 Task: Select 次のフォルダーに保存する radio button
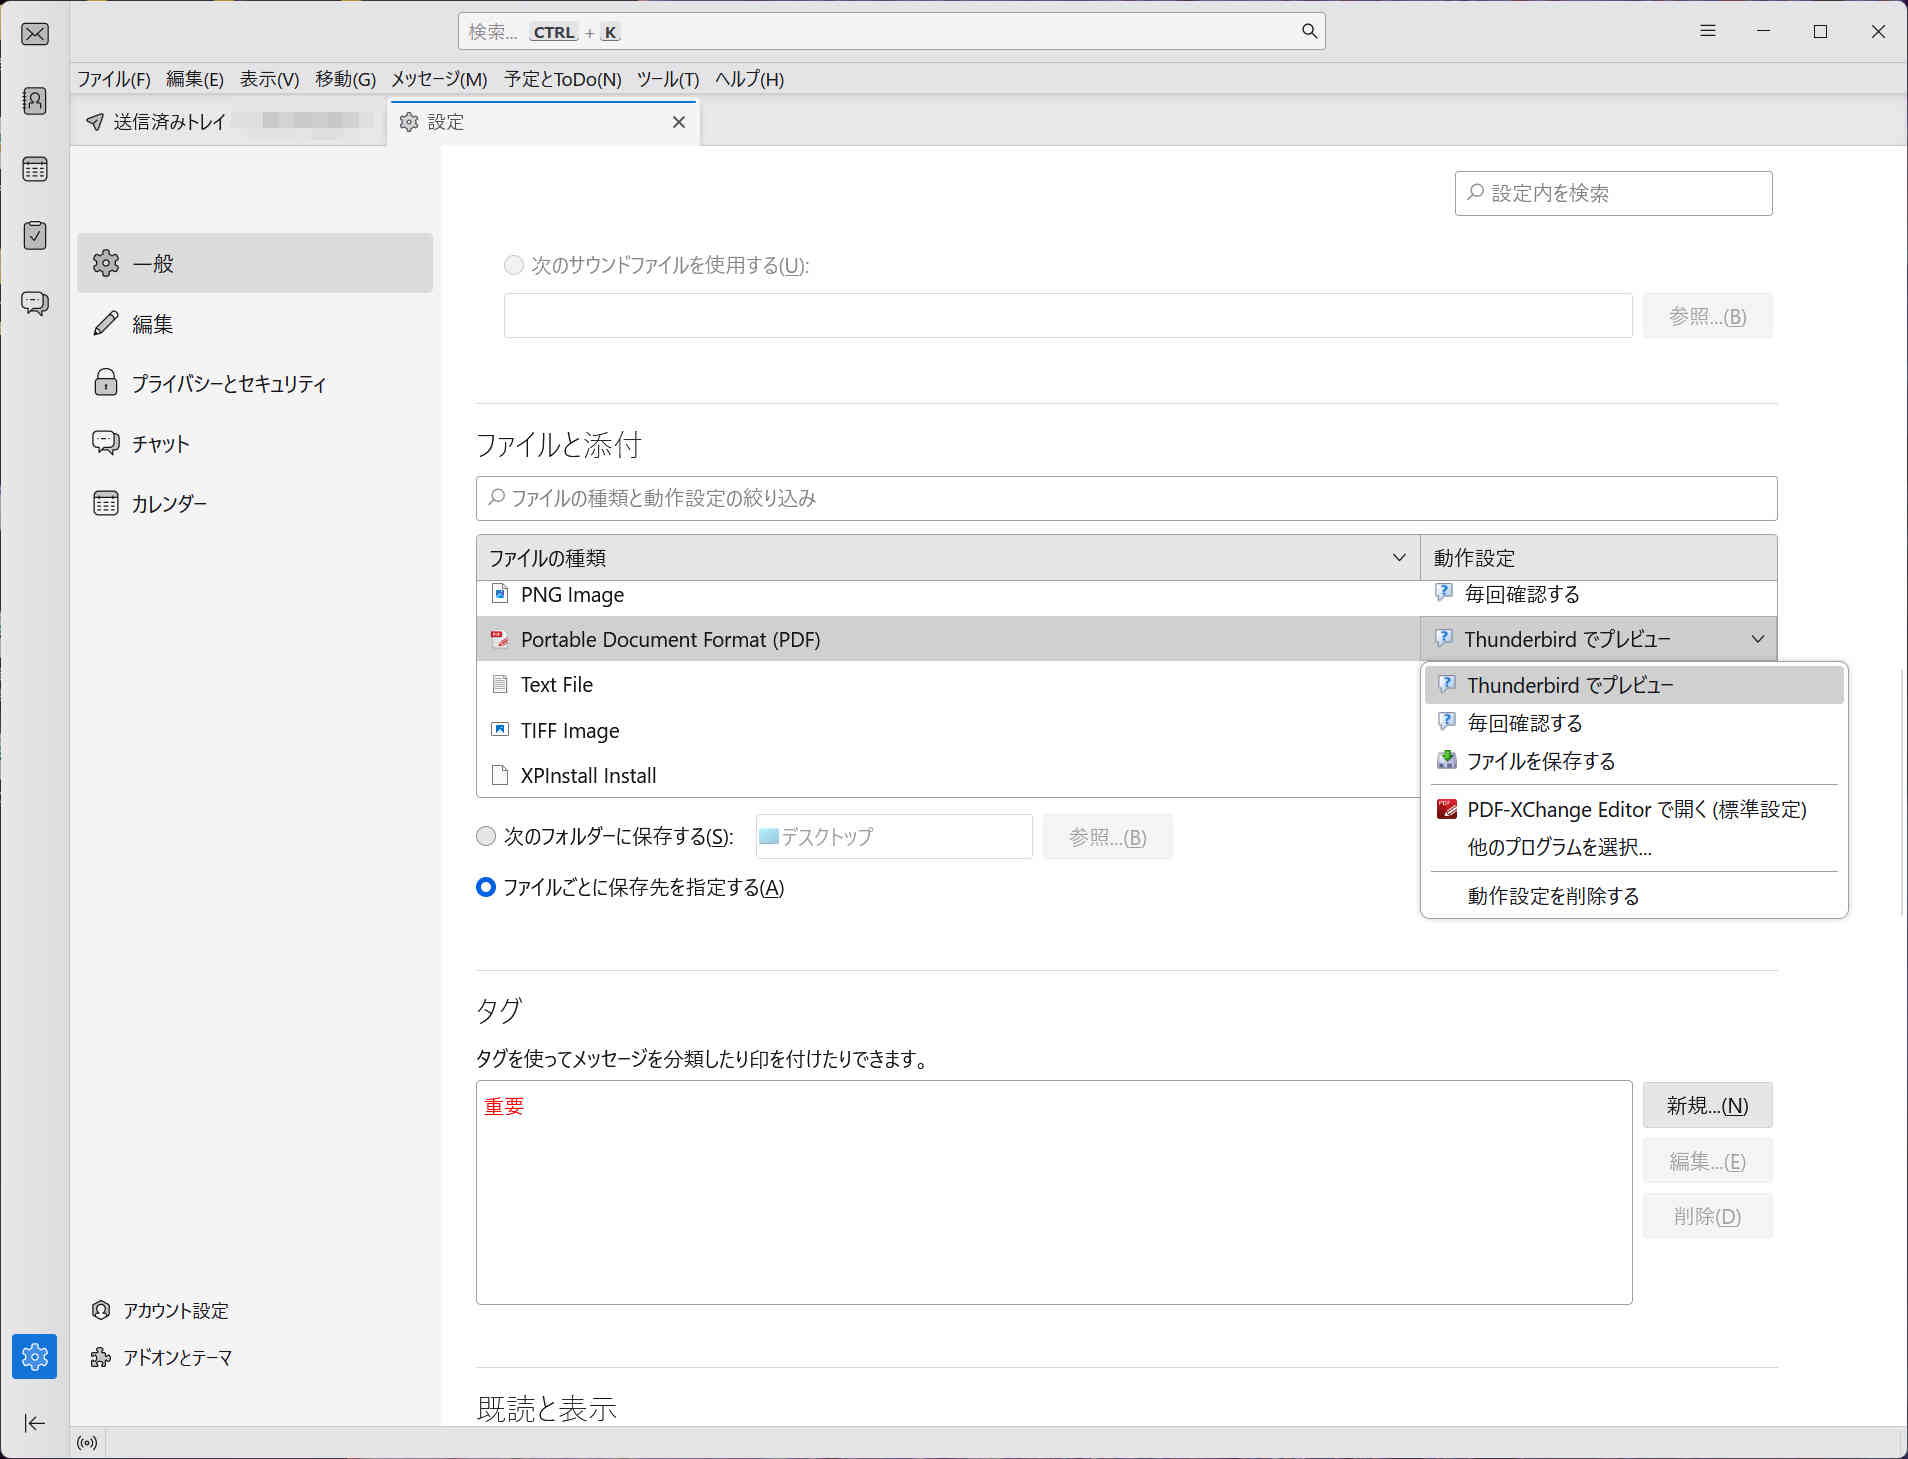pos(486,836)
